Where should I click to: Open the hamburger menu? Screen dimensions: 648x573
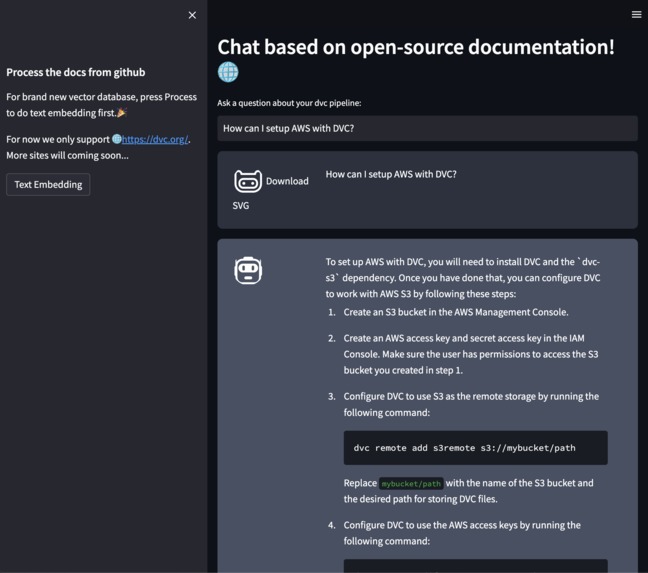coord(636,14)
